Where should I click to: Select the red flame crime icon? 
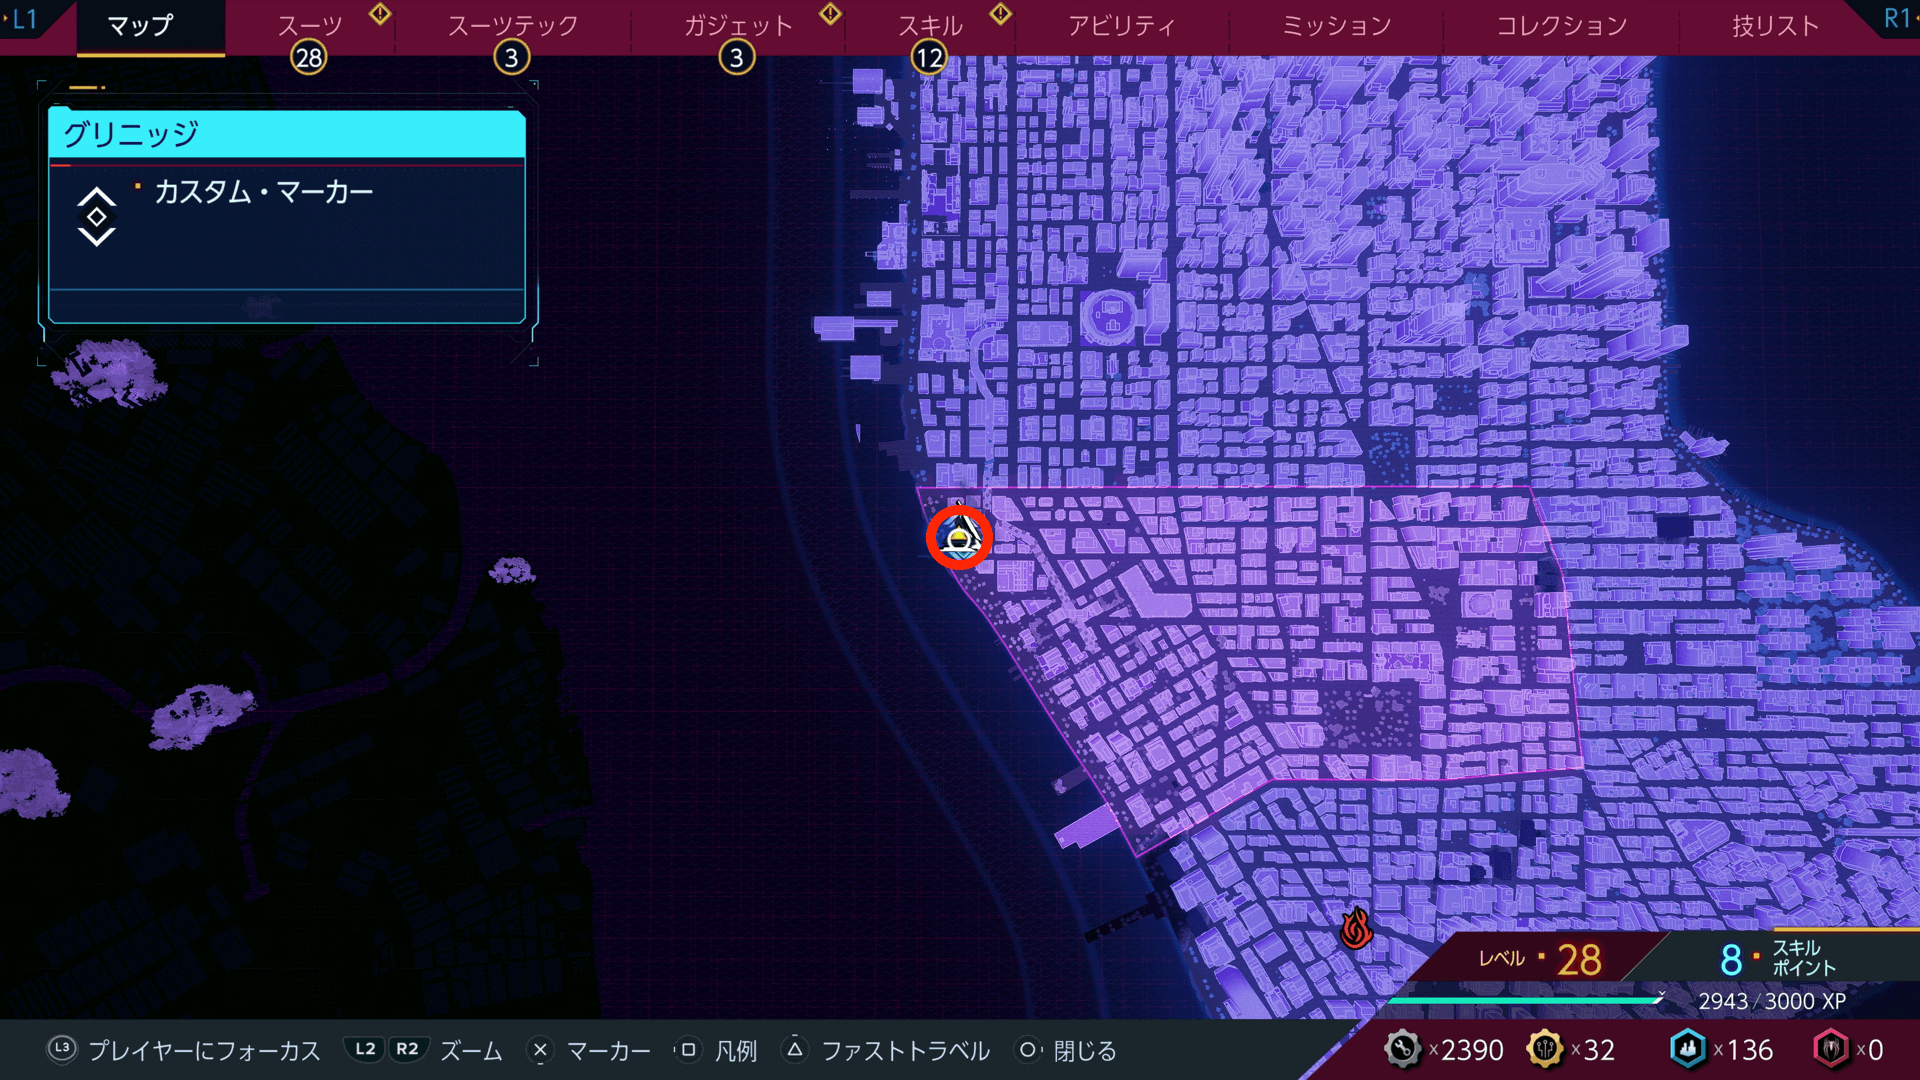point(1356,928)
